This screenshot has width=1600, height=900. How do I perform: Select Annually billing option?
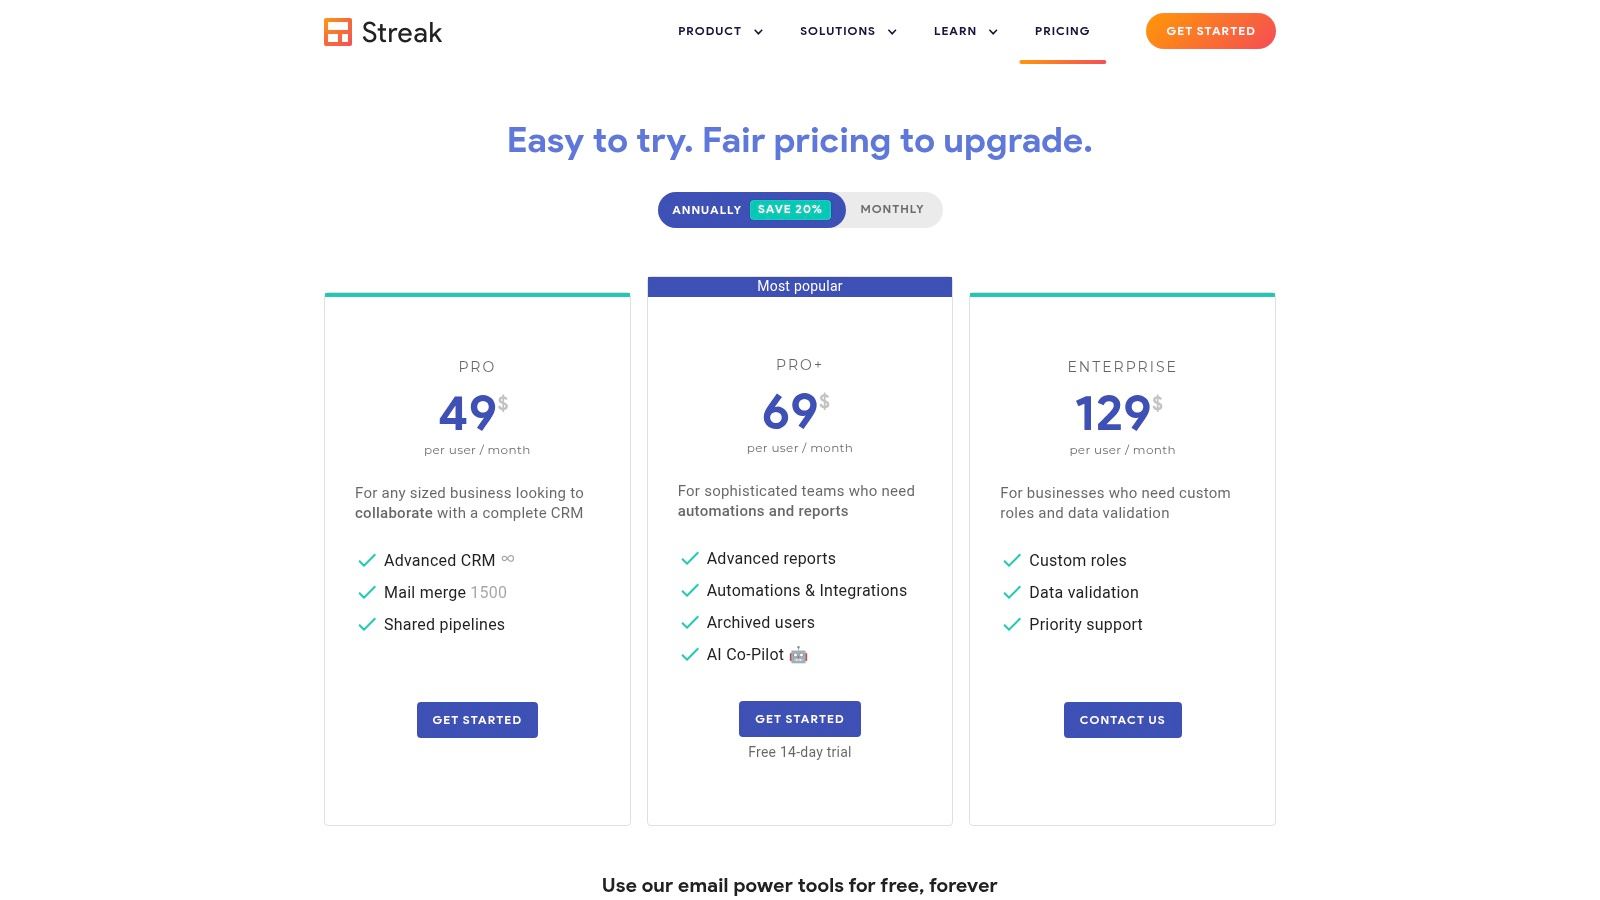tap(706, 209)
